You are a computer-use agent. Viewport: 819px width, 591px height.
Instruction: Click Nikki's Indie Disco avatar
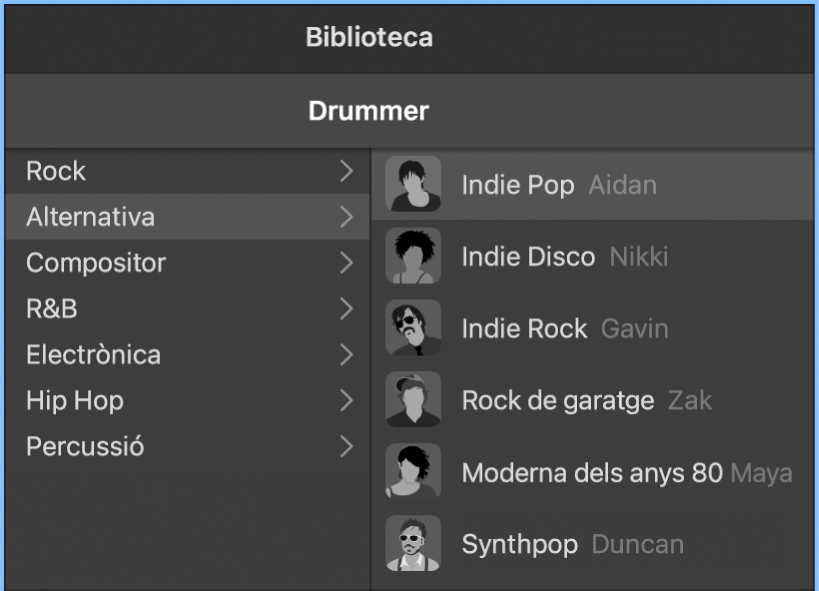pyautogui.click(x=413, y=256)
